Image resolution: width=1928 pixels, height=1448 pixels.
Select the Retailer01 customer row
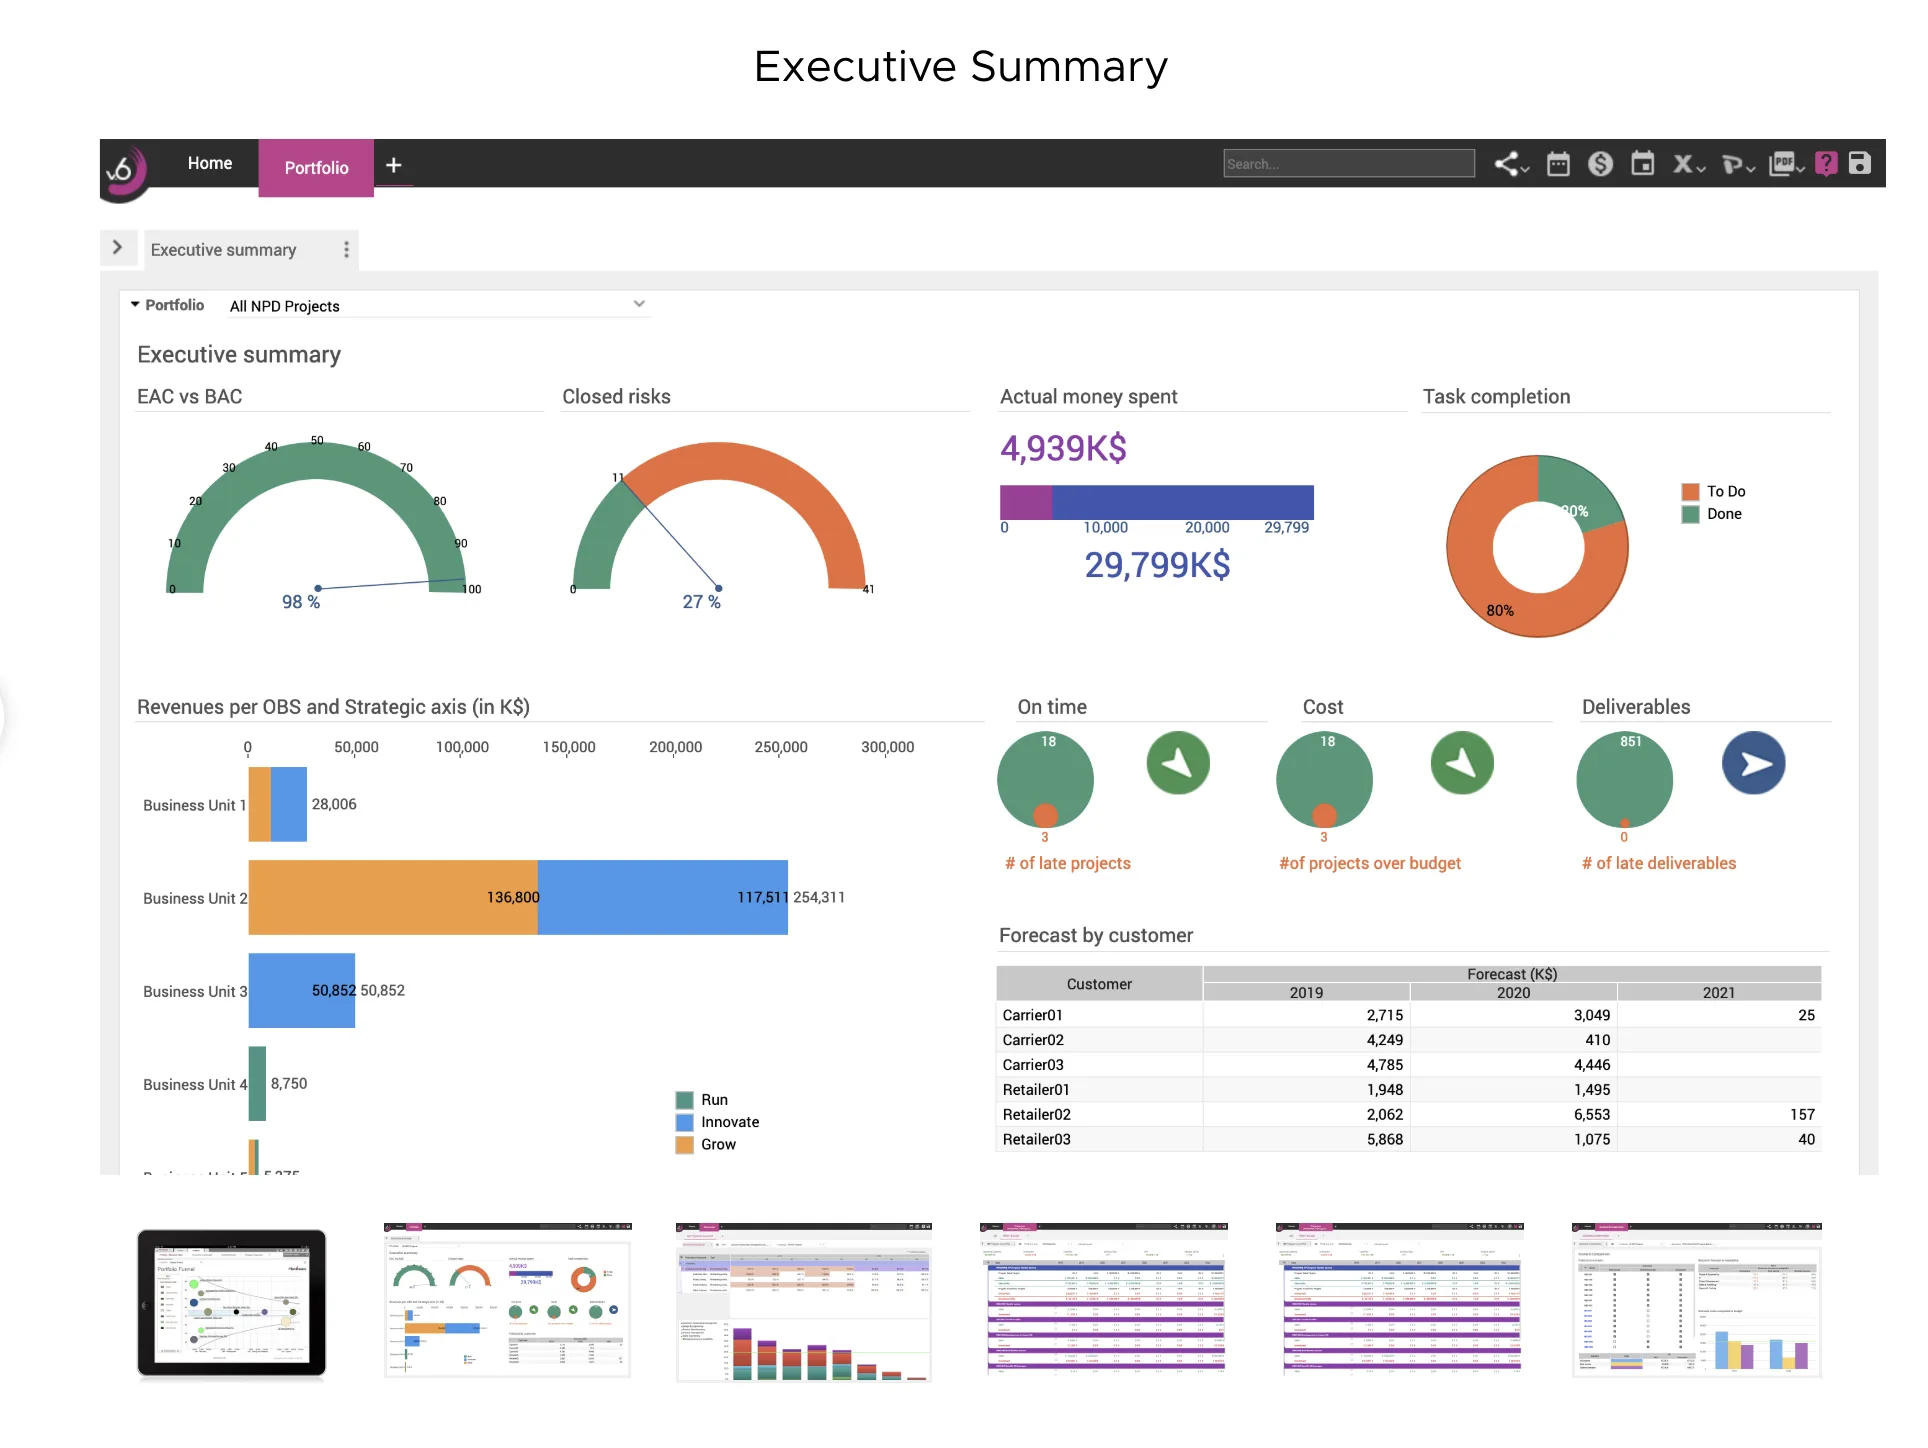(1408, 1090)
